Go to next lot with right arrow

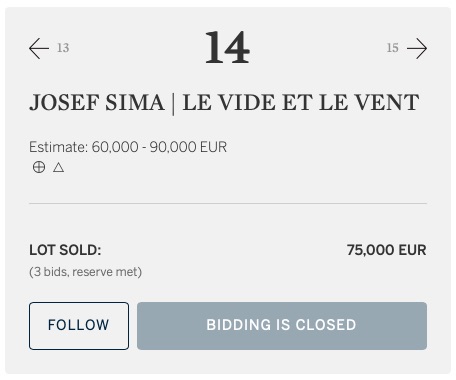pos(417,48)
